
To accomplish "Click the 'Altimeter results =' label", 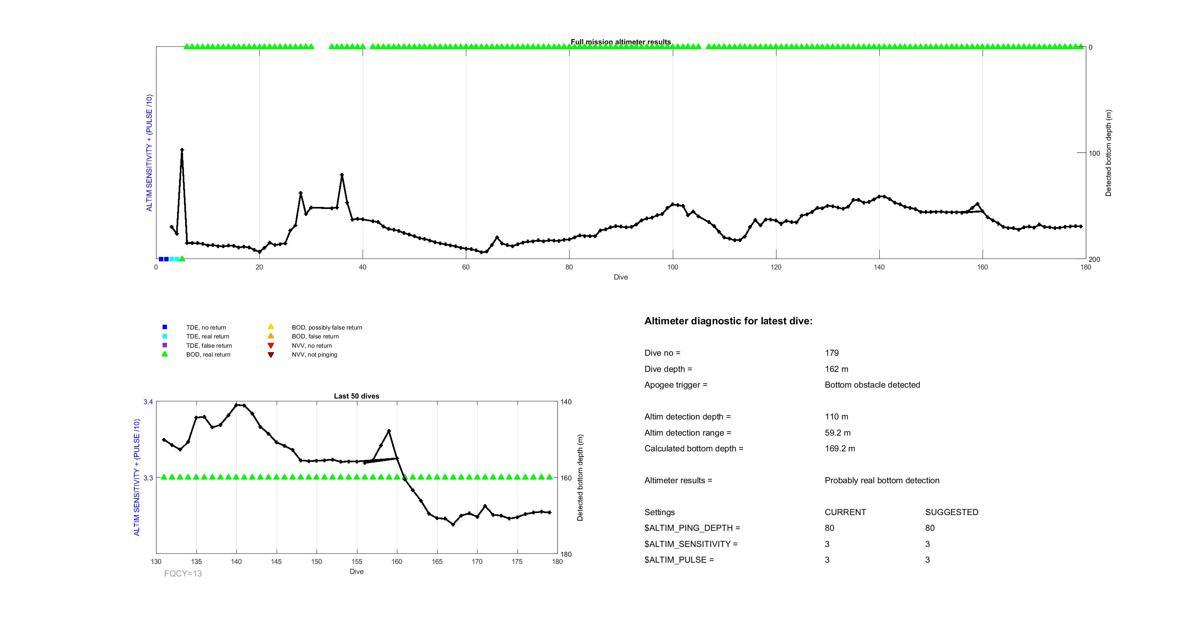I will [x=679, y=481].
